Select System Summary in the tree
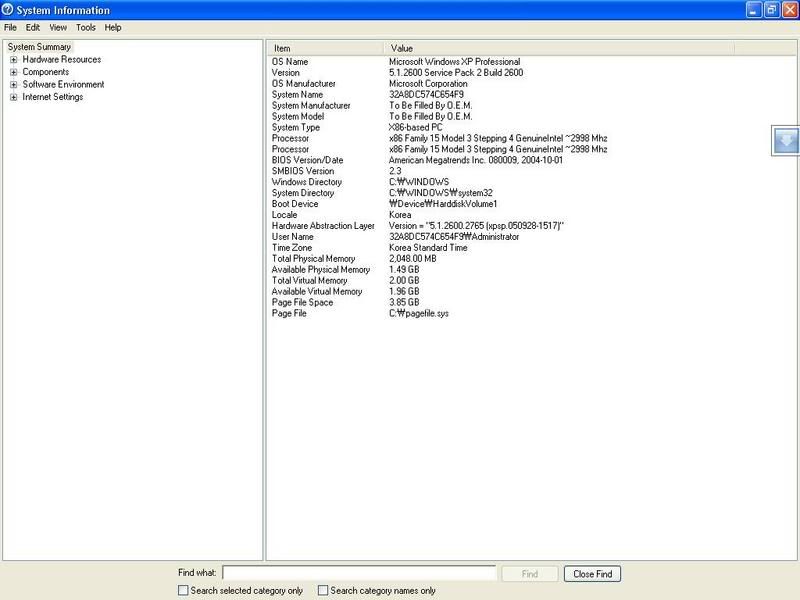Viewport: 800px width, 600px height. click(39, 47)
